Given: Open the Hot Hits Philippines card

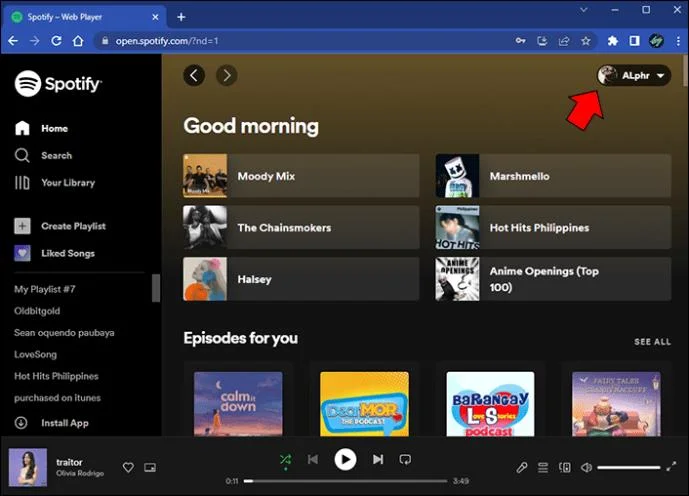Looking at the screenshot, I should point(553,228).
